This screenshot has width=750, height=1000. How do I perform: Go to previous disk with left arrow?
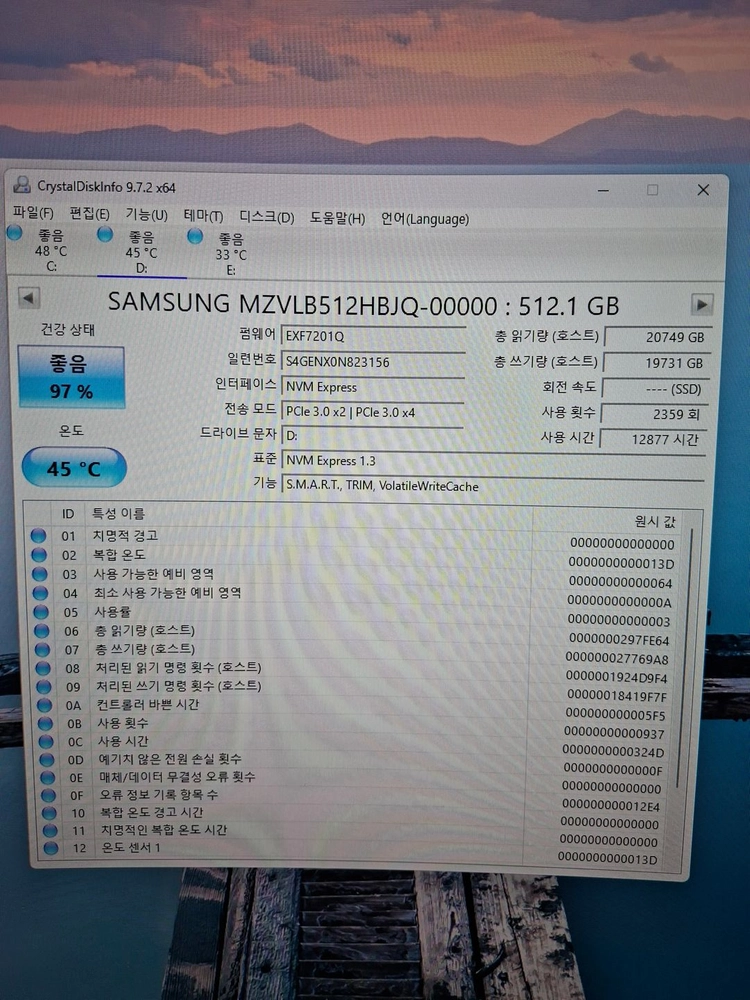click(29, 298)
